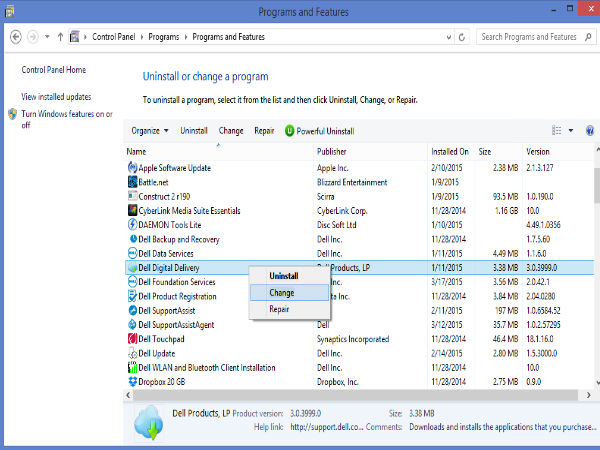Select the Dell Touchpad row name

click(x=161, y=339)
